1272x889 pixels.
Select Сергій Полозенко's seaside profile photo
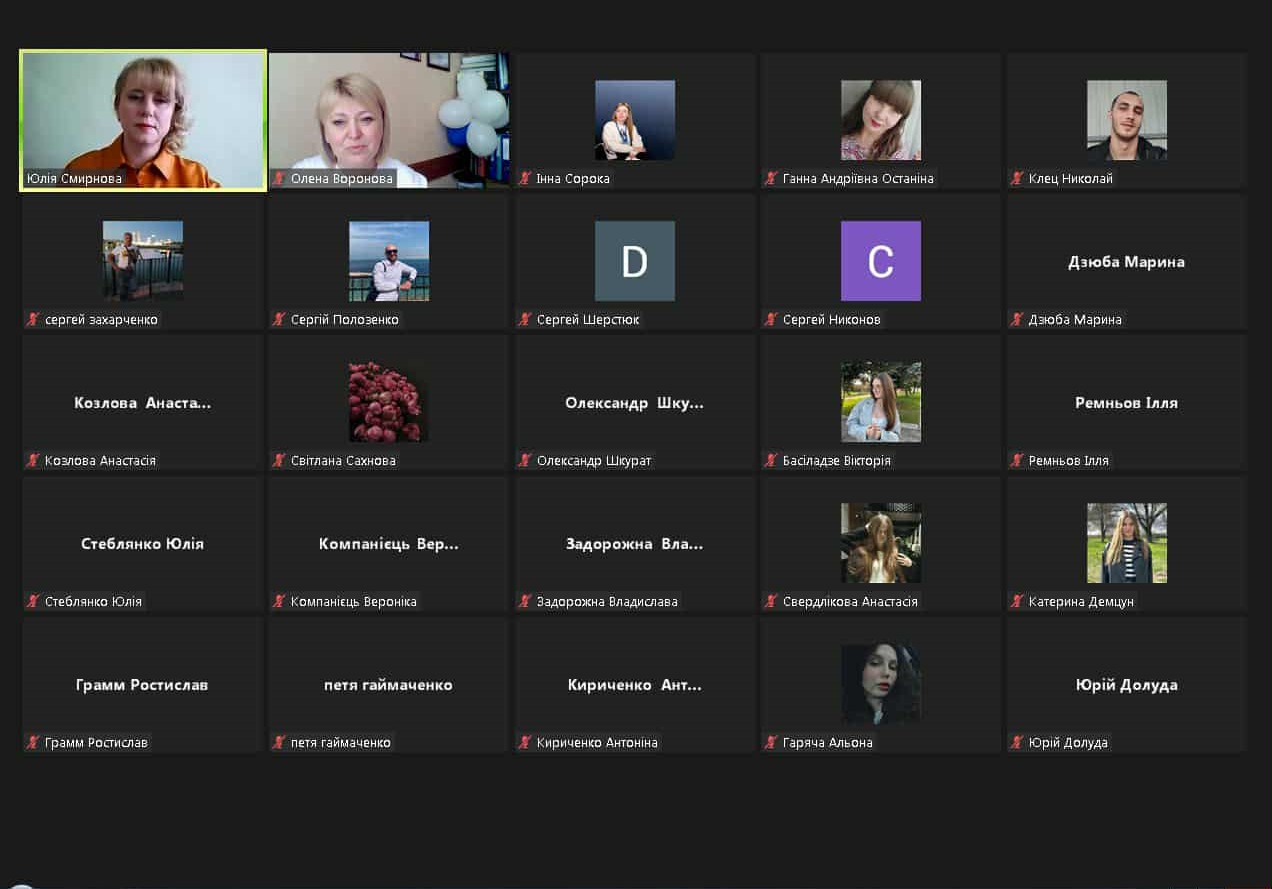coord(388,261)
